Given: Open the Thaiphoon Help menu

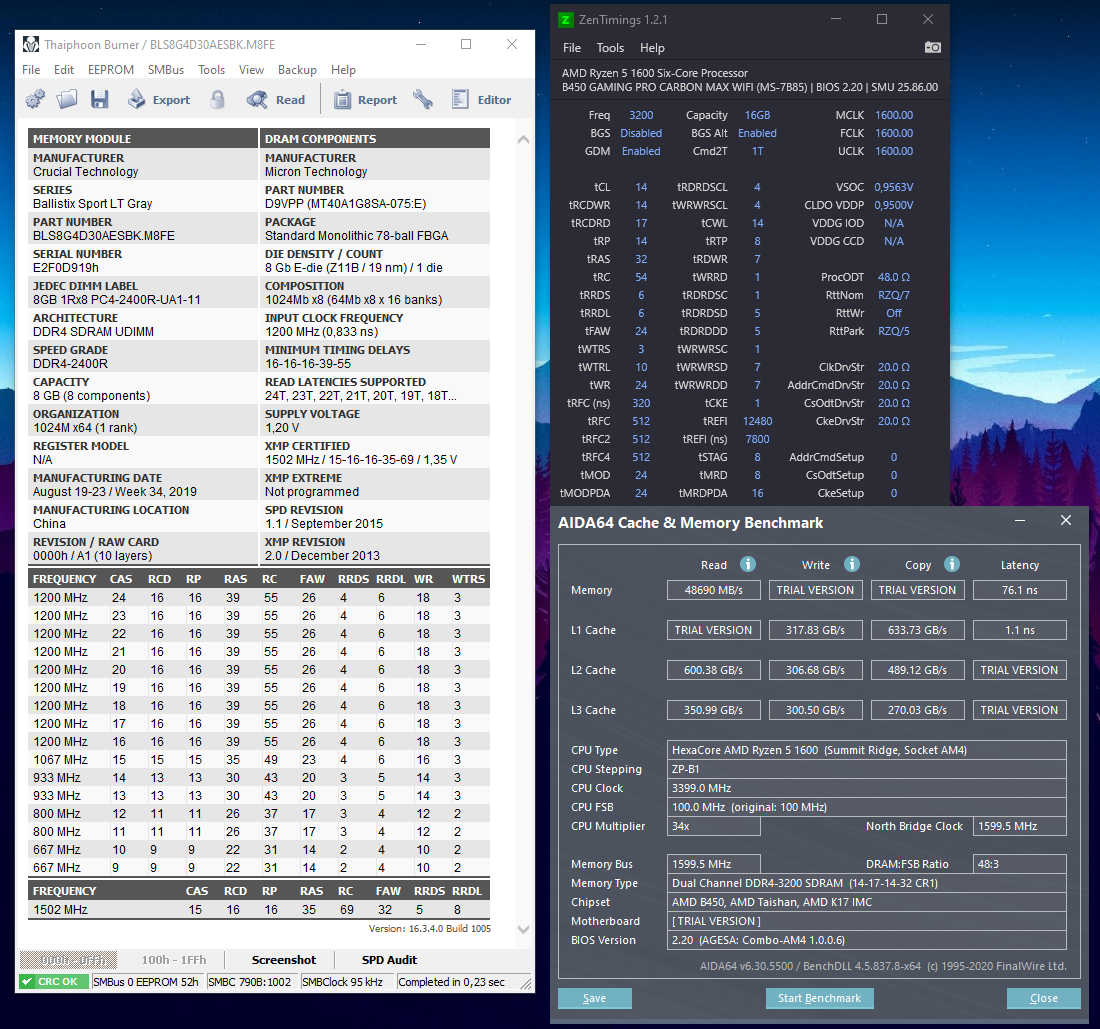Looking at the screenshot, I should tap(343, 69).
